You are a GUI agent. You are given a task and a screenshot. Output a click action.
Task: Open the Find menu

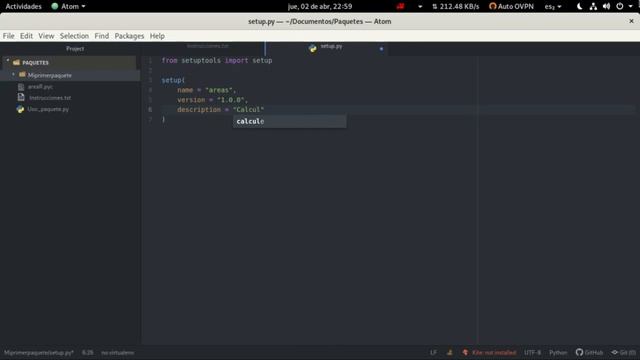pyautogui.click(x=102, y=36)
